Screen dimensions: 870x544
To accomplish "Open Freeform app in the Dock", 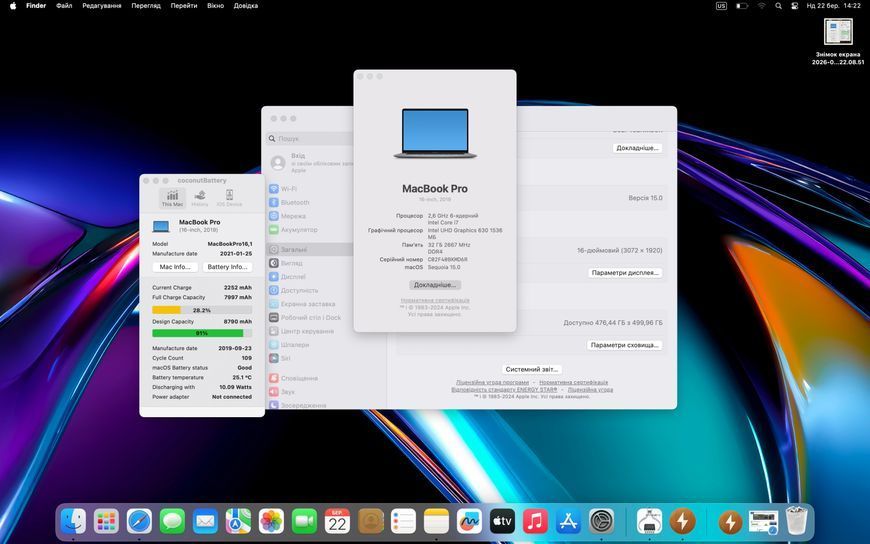I will pyautogui.click(x=469, y=521).
